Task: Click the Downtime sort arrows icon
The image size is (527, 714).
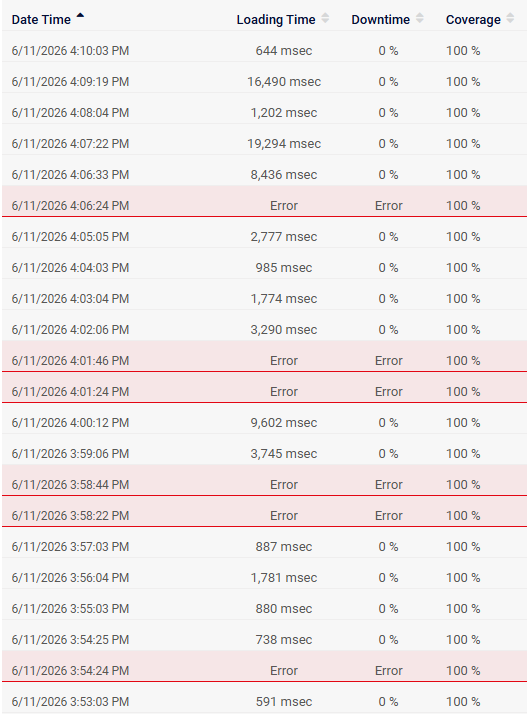Action: (x=420, y=18)
